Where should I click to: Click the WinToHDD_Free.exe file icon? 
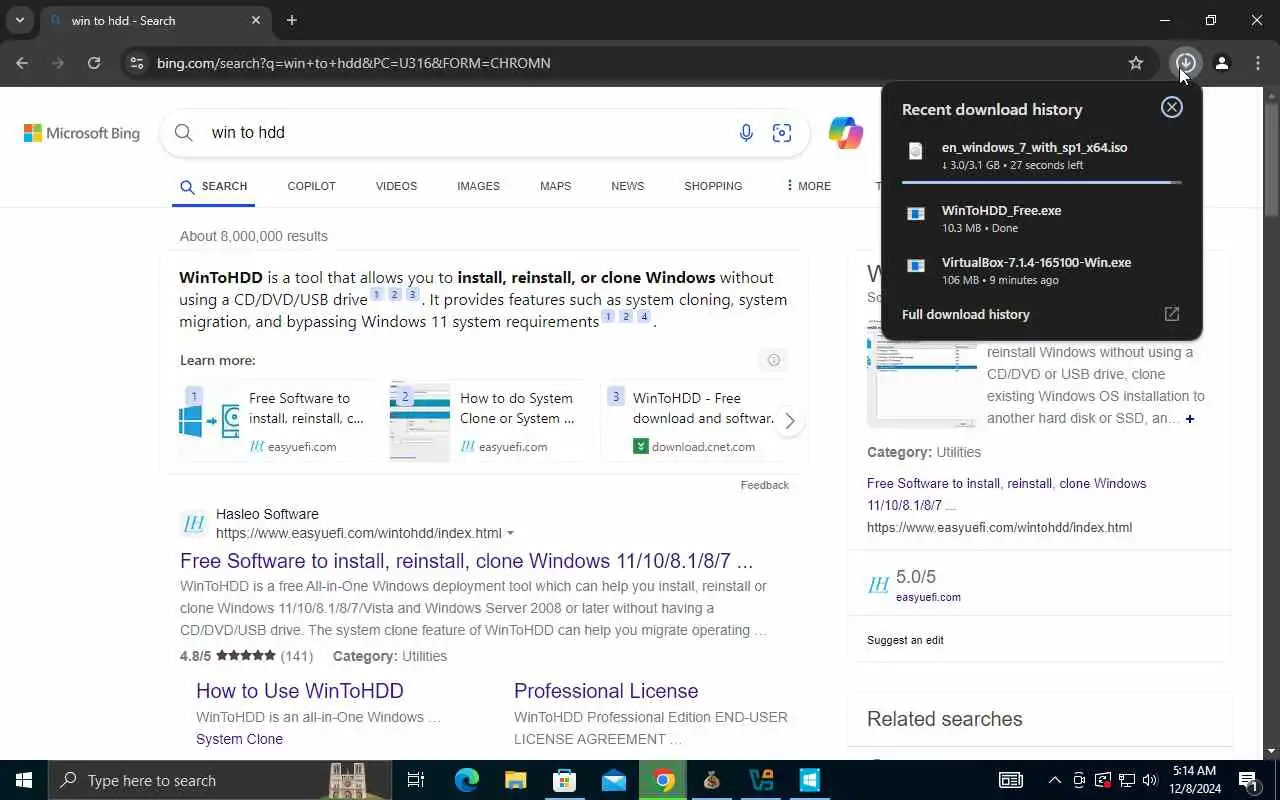tap(915, 214)
